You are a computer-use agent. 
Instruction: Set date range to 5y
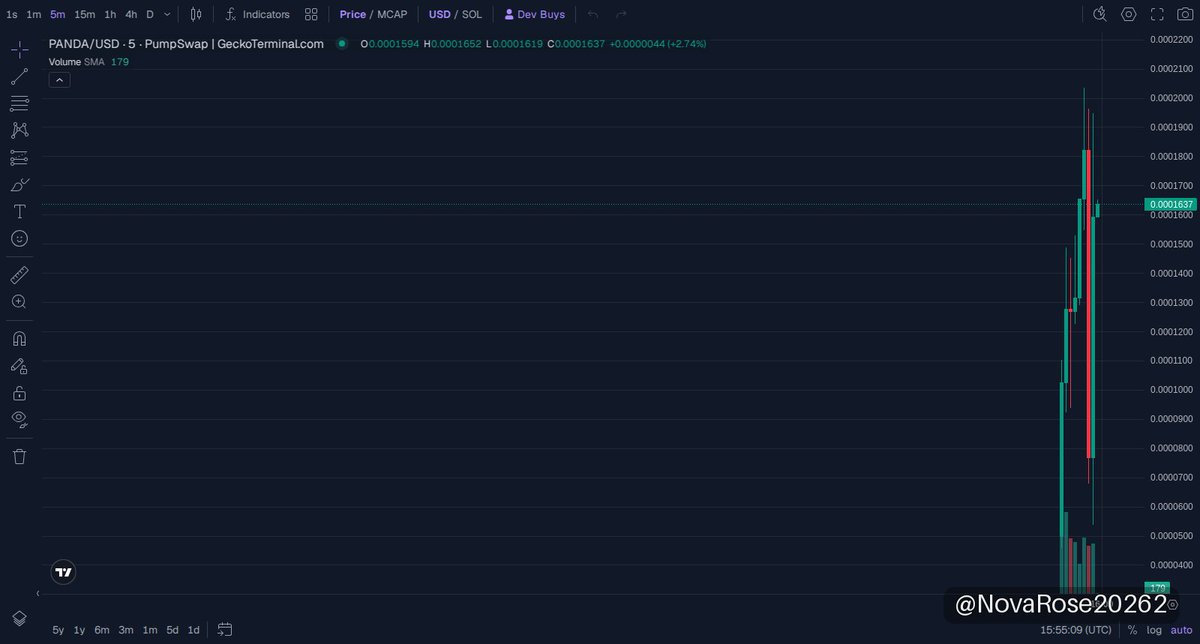pyautogui.click(x=58, y=630)
